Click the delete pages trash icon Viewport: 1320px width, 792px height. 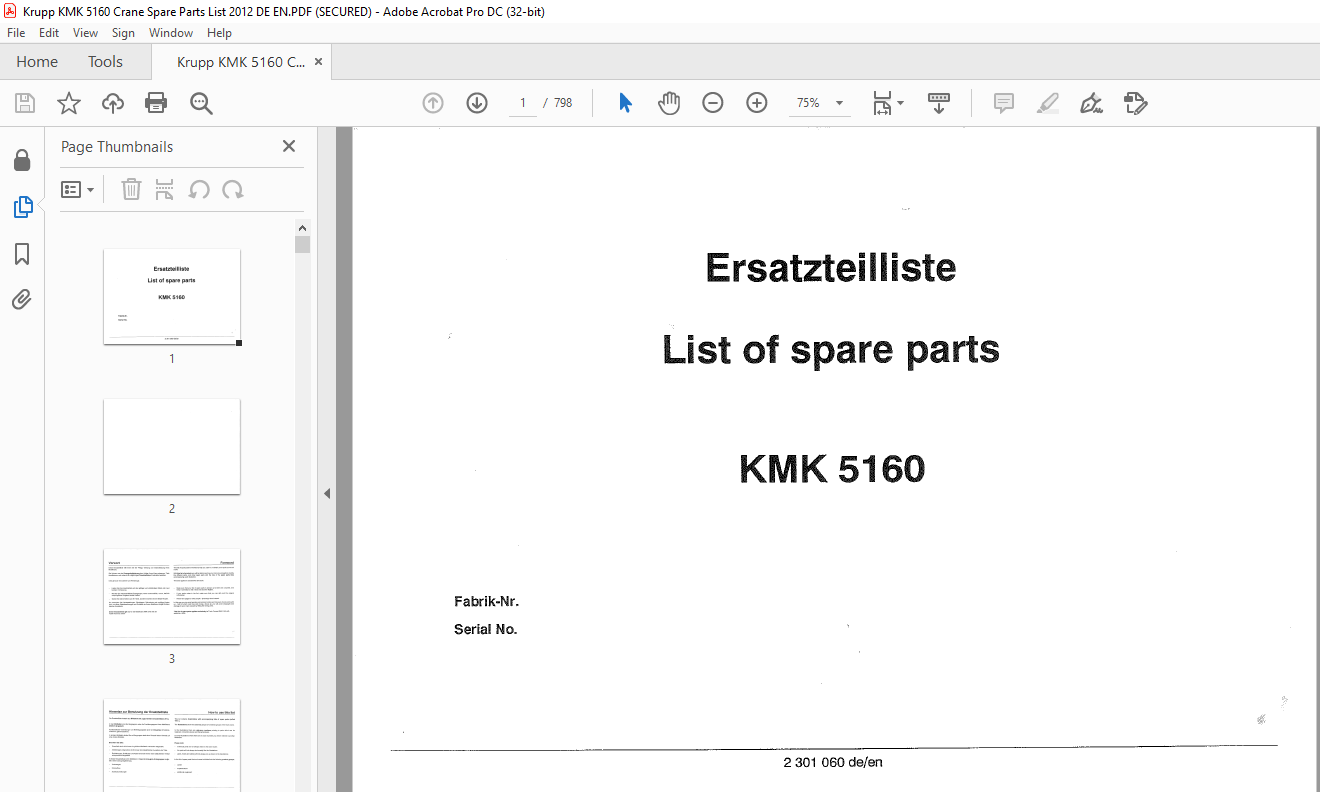pos(131,189)
